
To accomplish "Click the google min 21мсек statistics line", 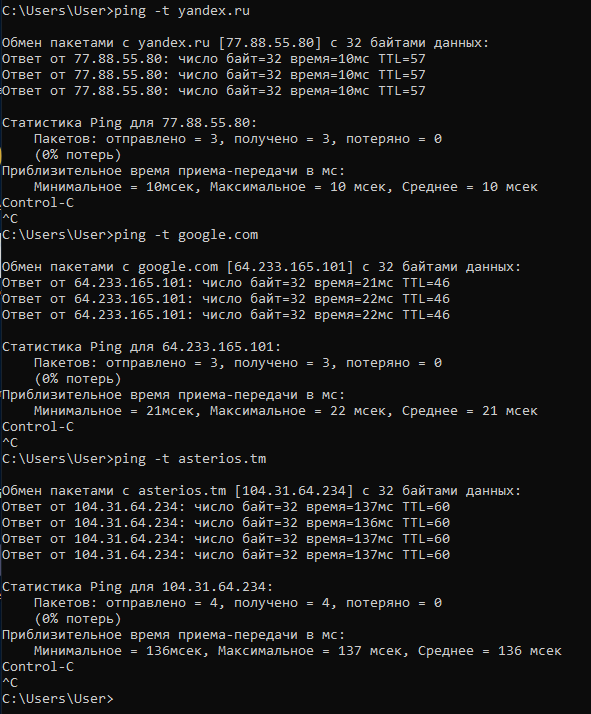I will pyautogui.click(x=285, y=411).
